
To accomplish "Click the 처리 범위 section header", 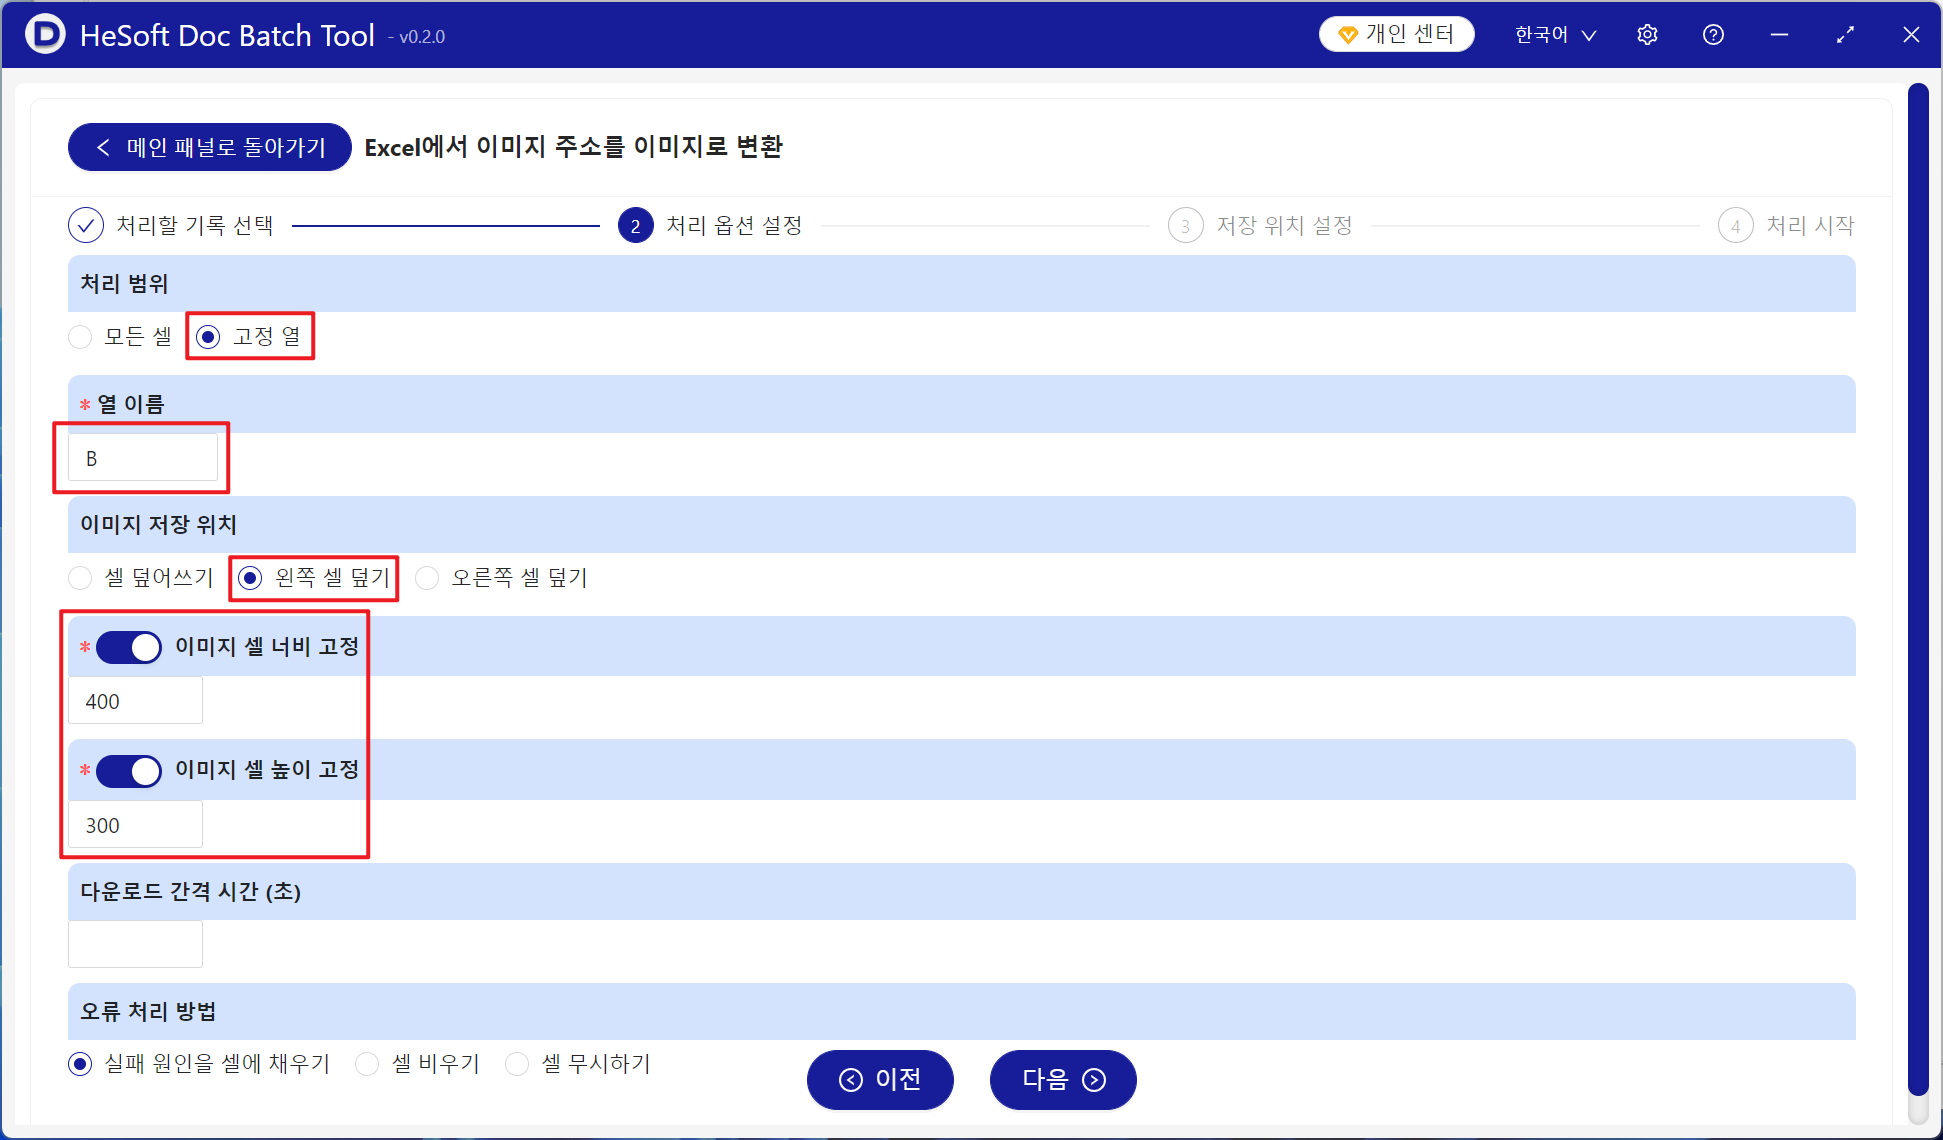I will pyautogui.click(x=962, y=283).
